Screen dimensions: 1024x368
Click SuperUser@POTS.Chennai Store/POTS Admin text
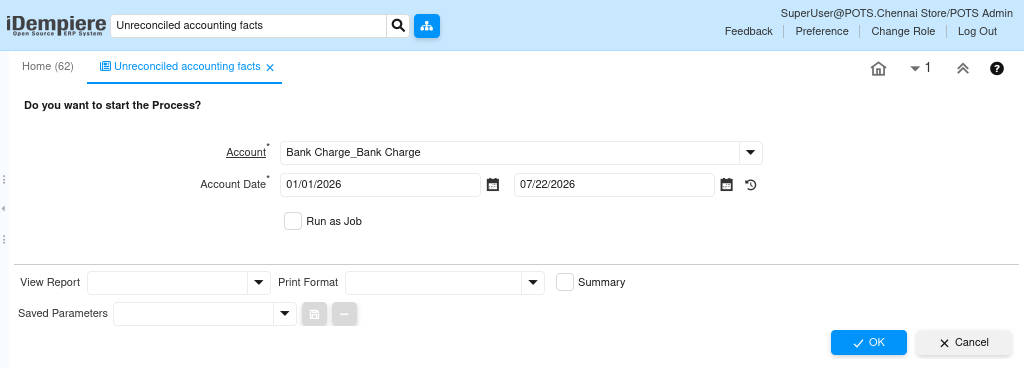pyautogui.click(x=897, y=13)
